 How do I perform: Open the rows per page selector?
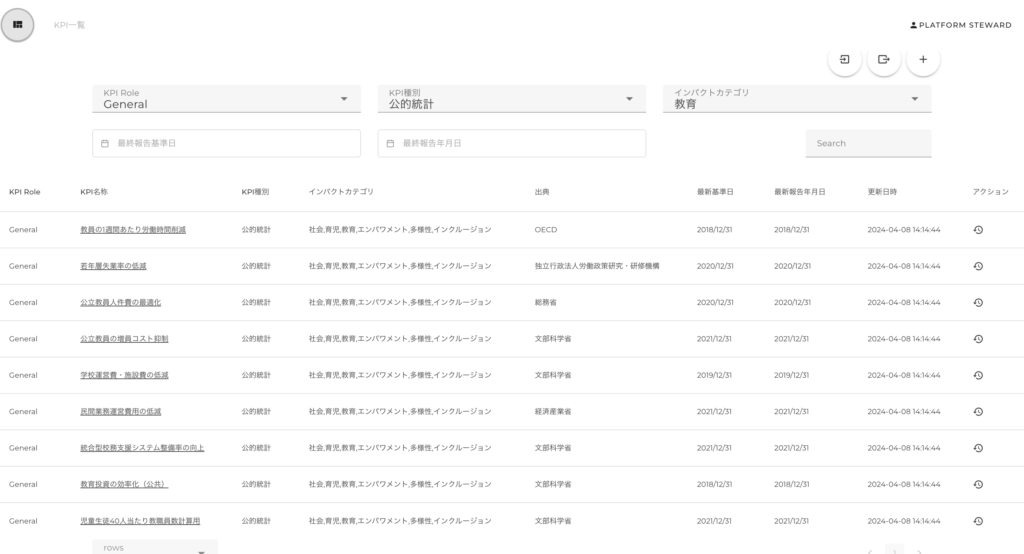(x=155, y=548)
